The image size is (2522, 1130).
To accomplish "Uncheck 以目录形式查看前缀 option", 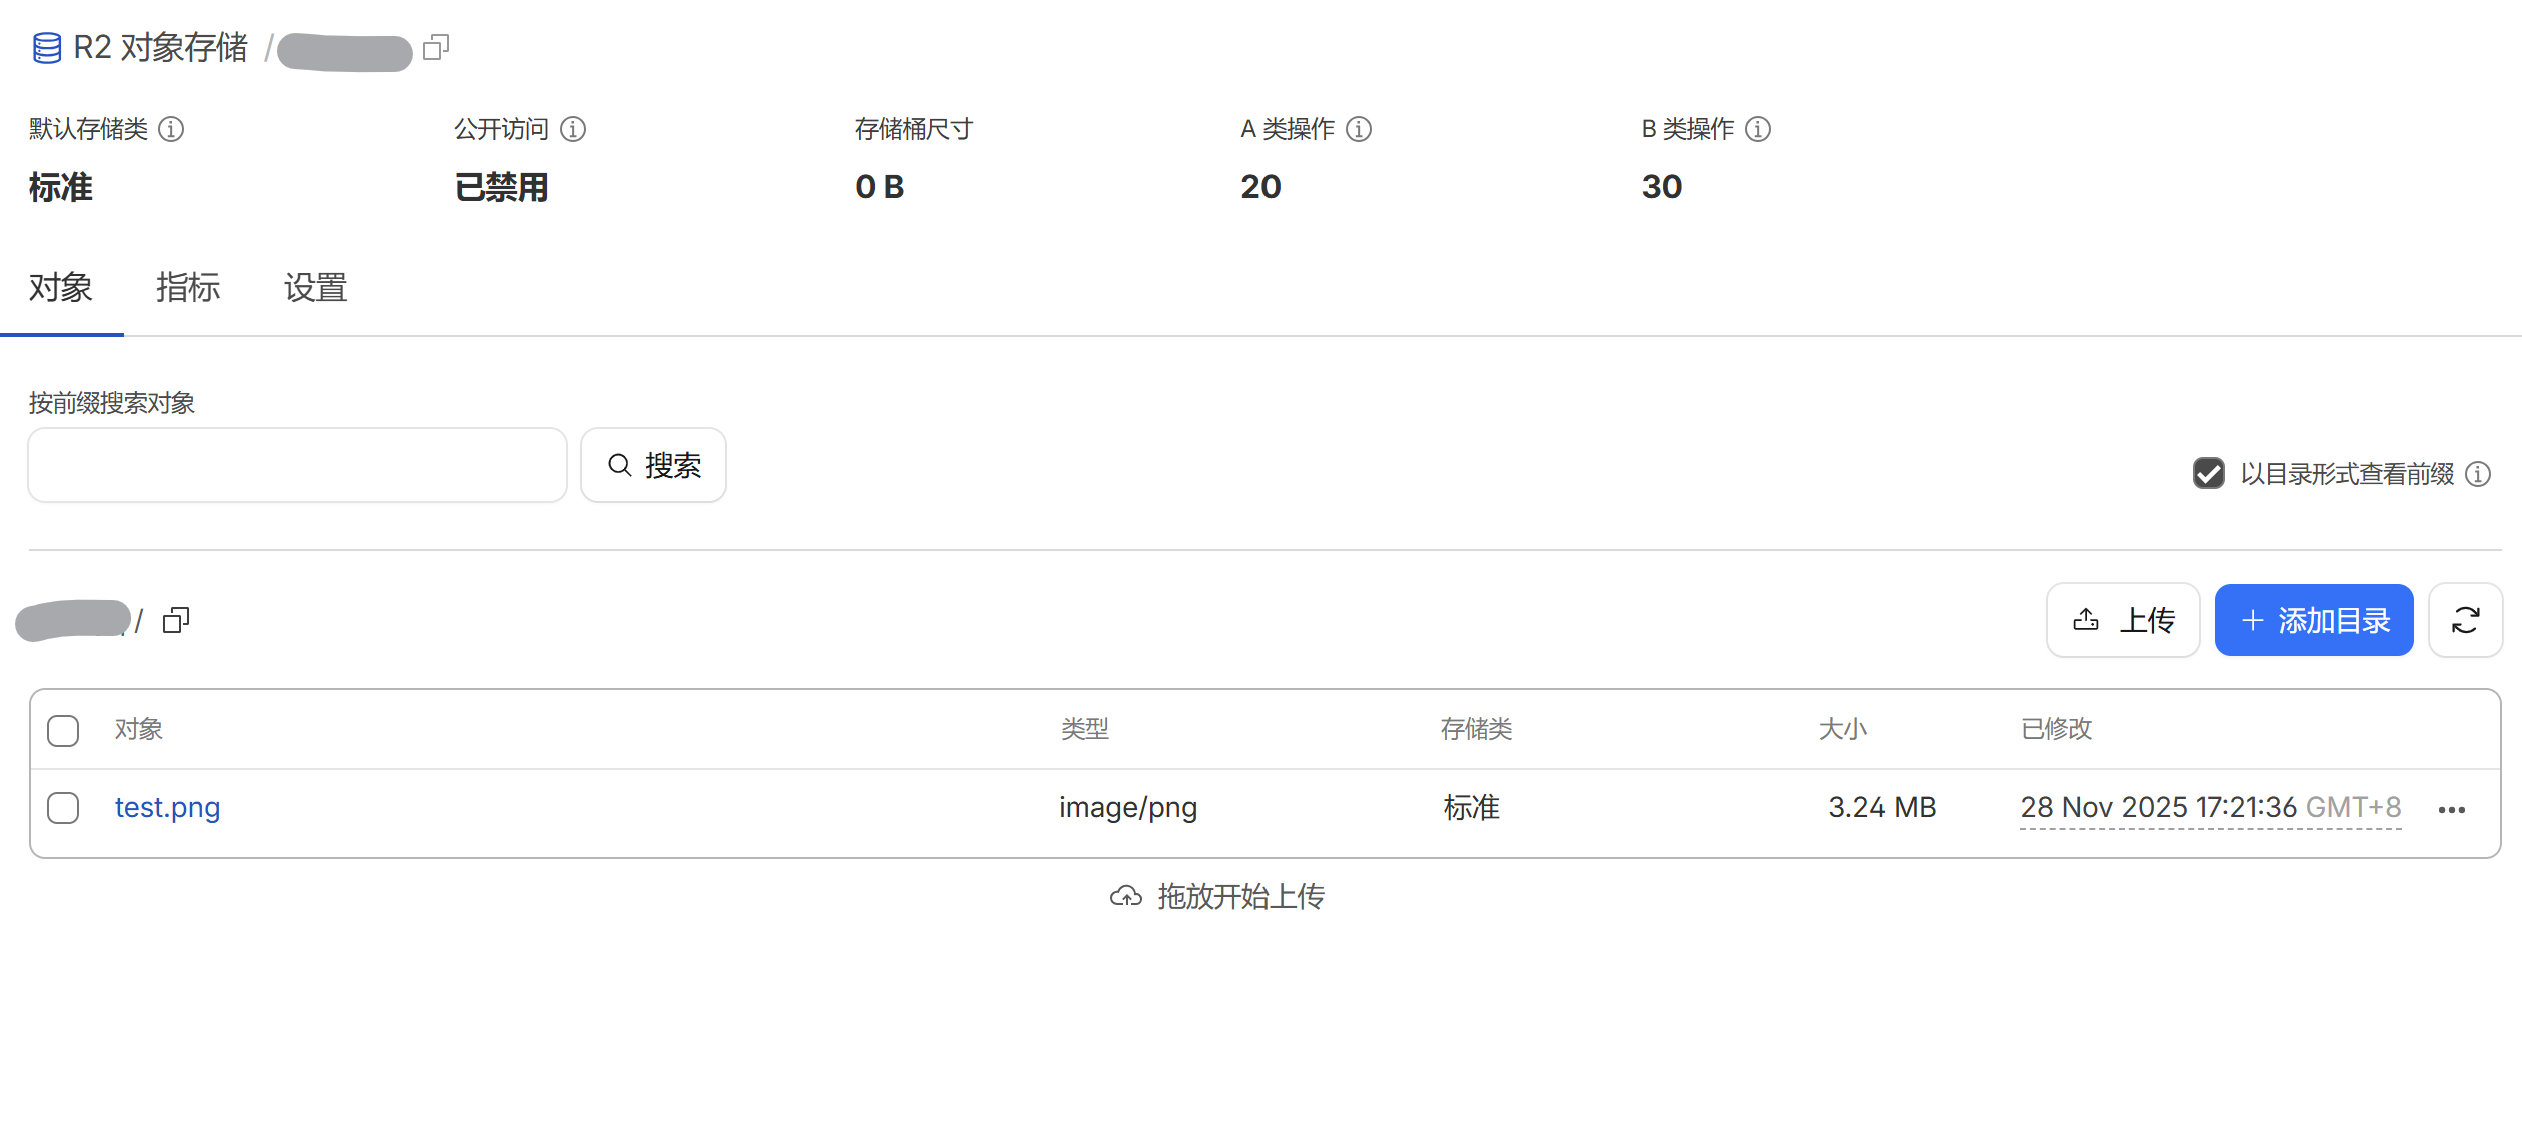I will point(2209,473).
